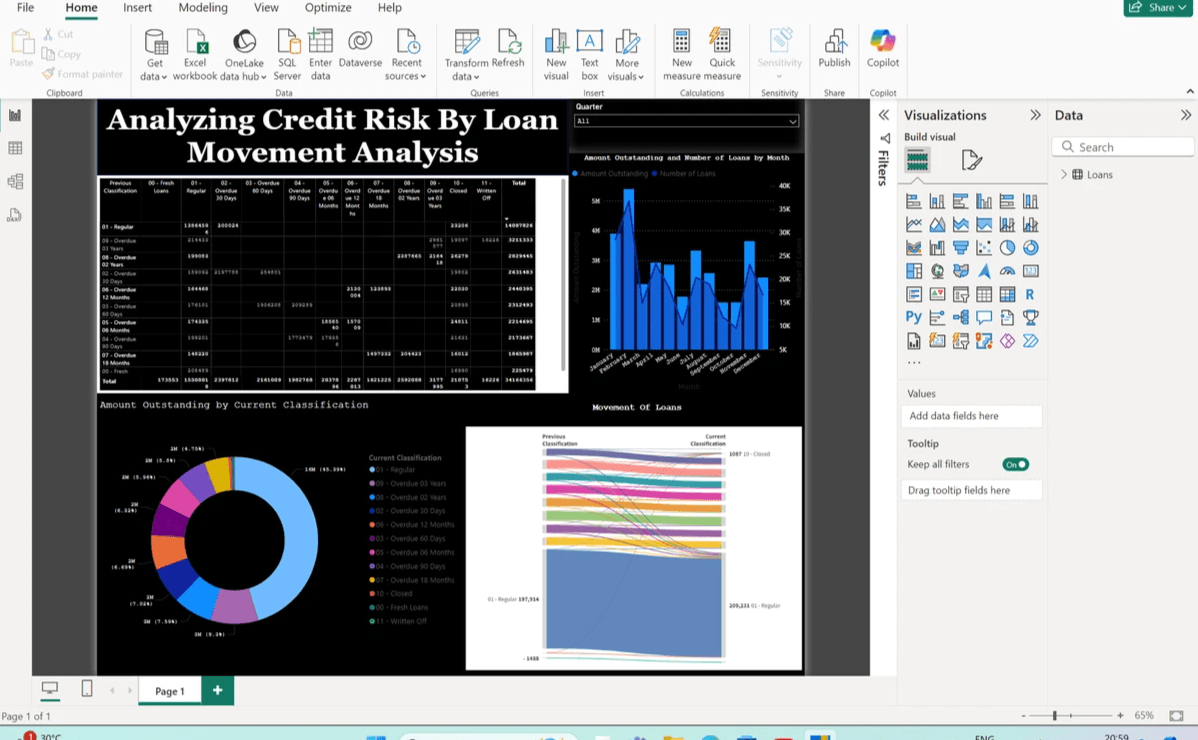
Task: Click the Refresh button
Action: pos(508,48)
